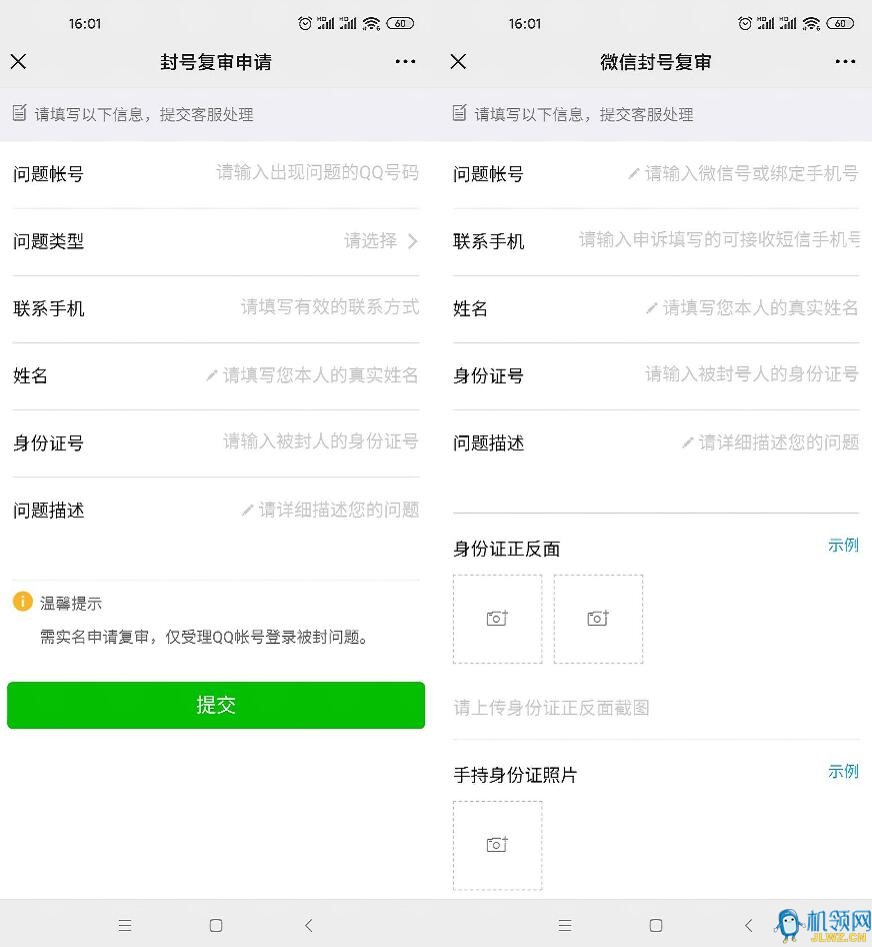The image size is (872, 947).
Task: Open 示例 link for 手持身份证照片
Action: pyautogui.click(x=843, y=771)
